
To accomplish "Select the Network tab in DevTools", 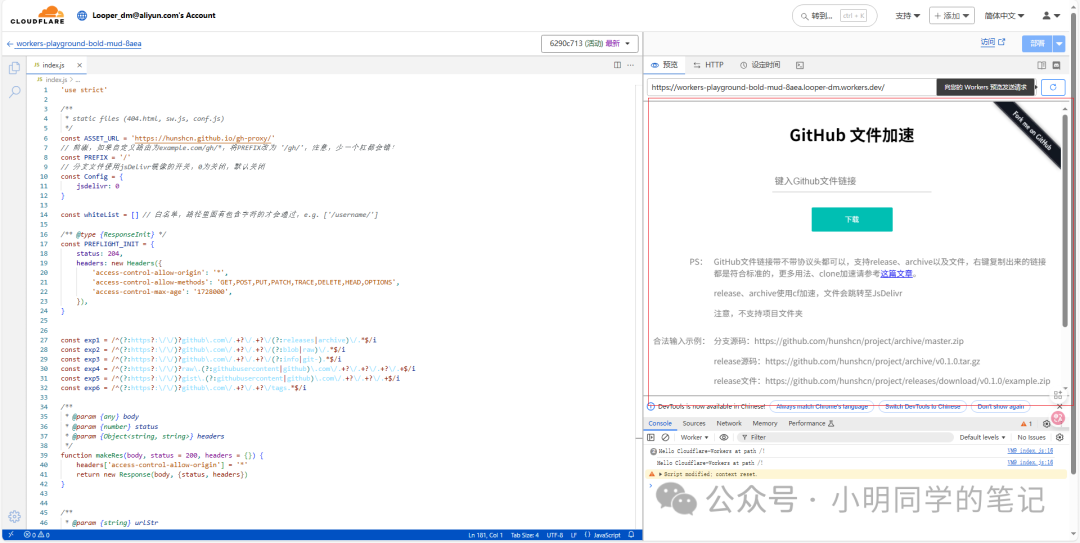I will (729, 423).
